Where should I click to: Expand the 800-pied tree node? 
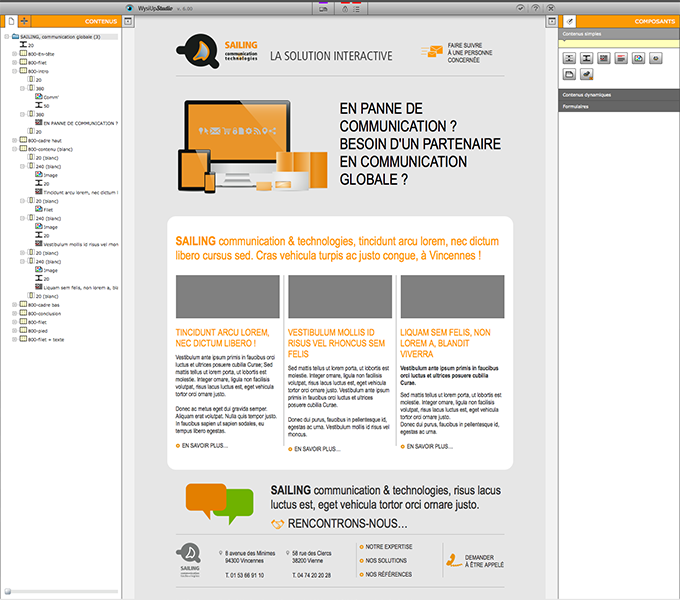coord(14,331)
